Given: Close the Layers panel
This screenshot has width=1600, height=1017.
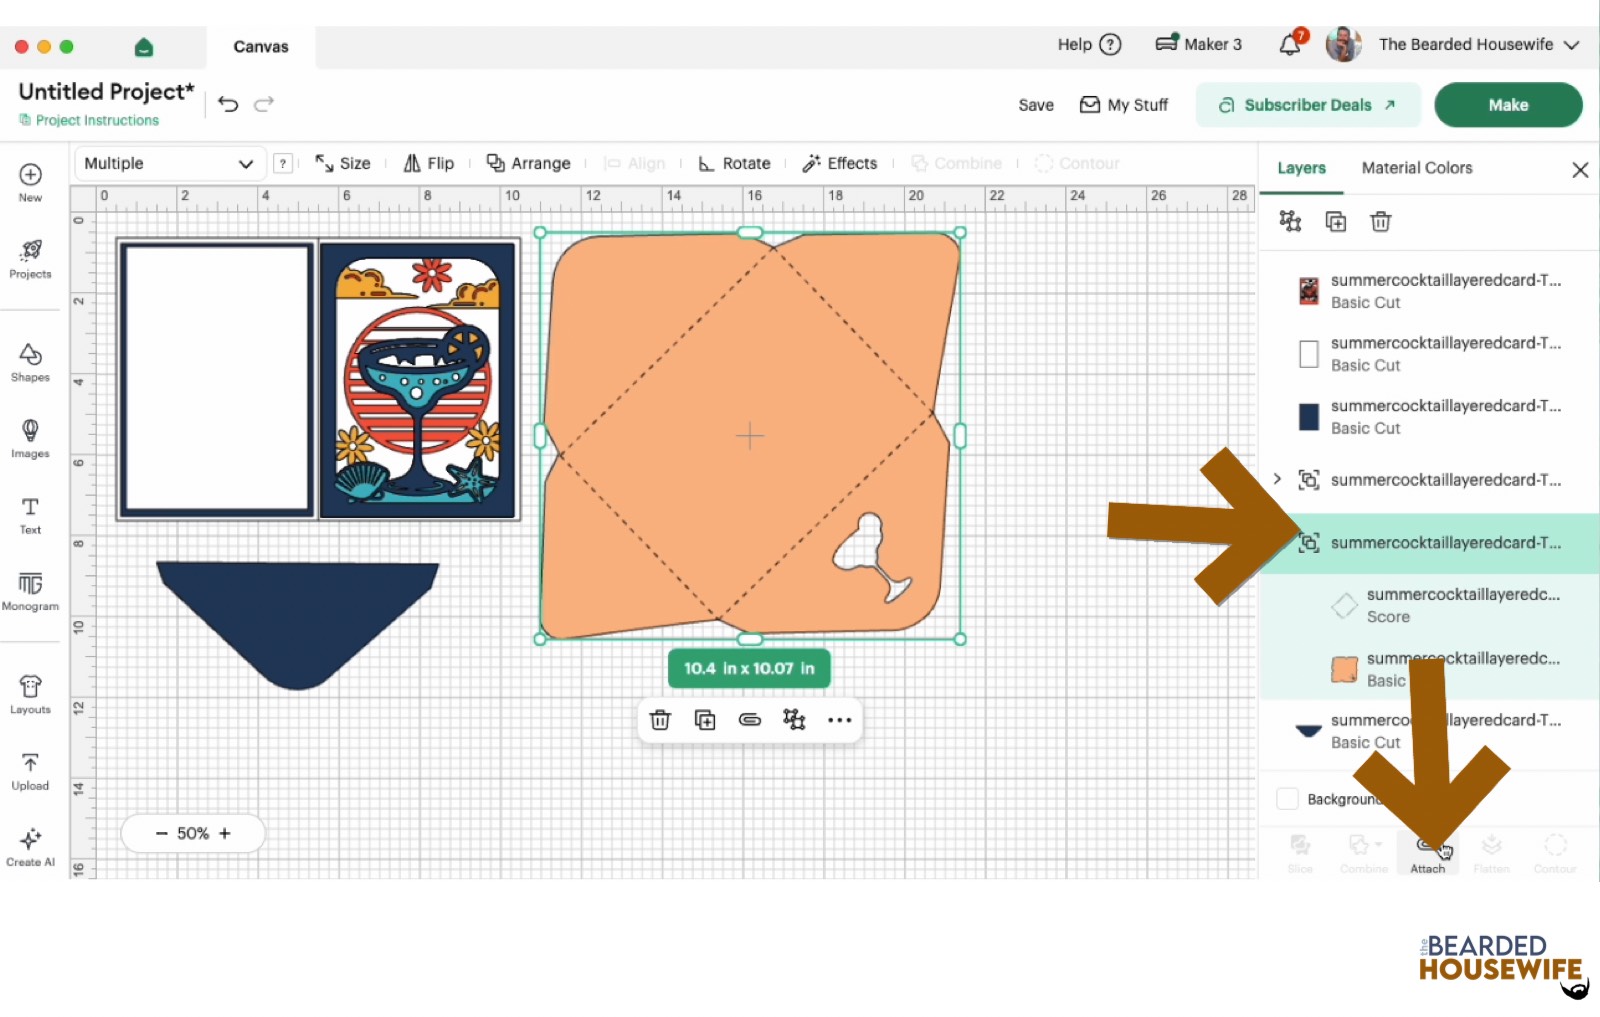Looking at the screenshot, I should [1580, 170].
